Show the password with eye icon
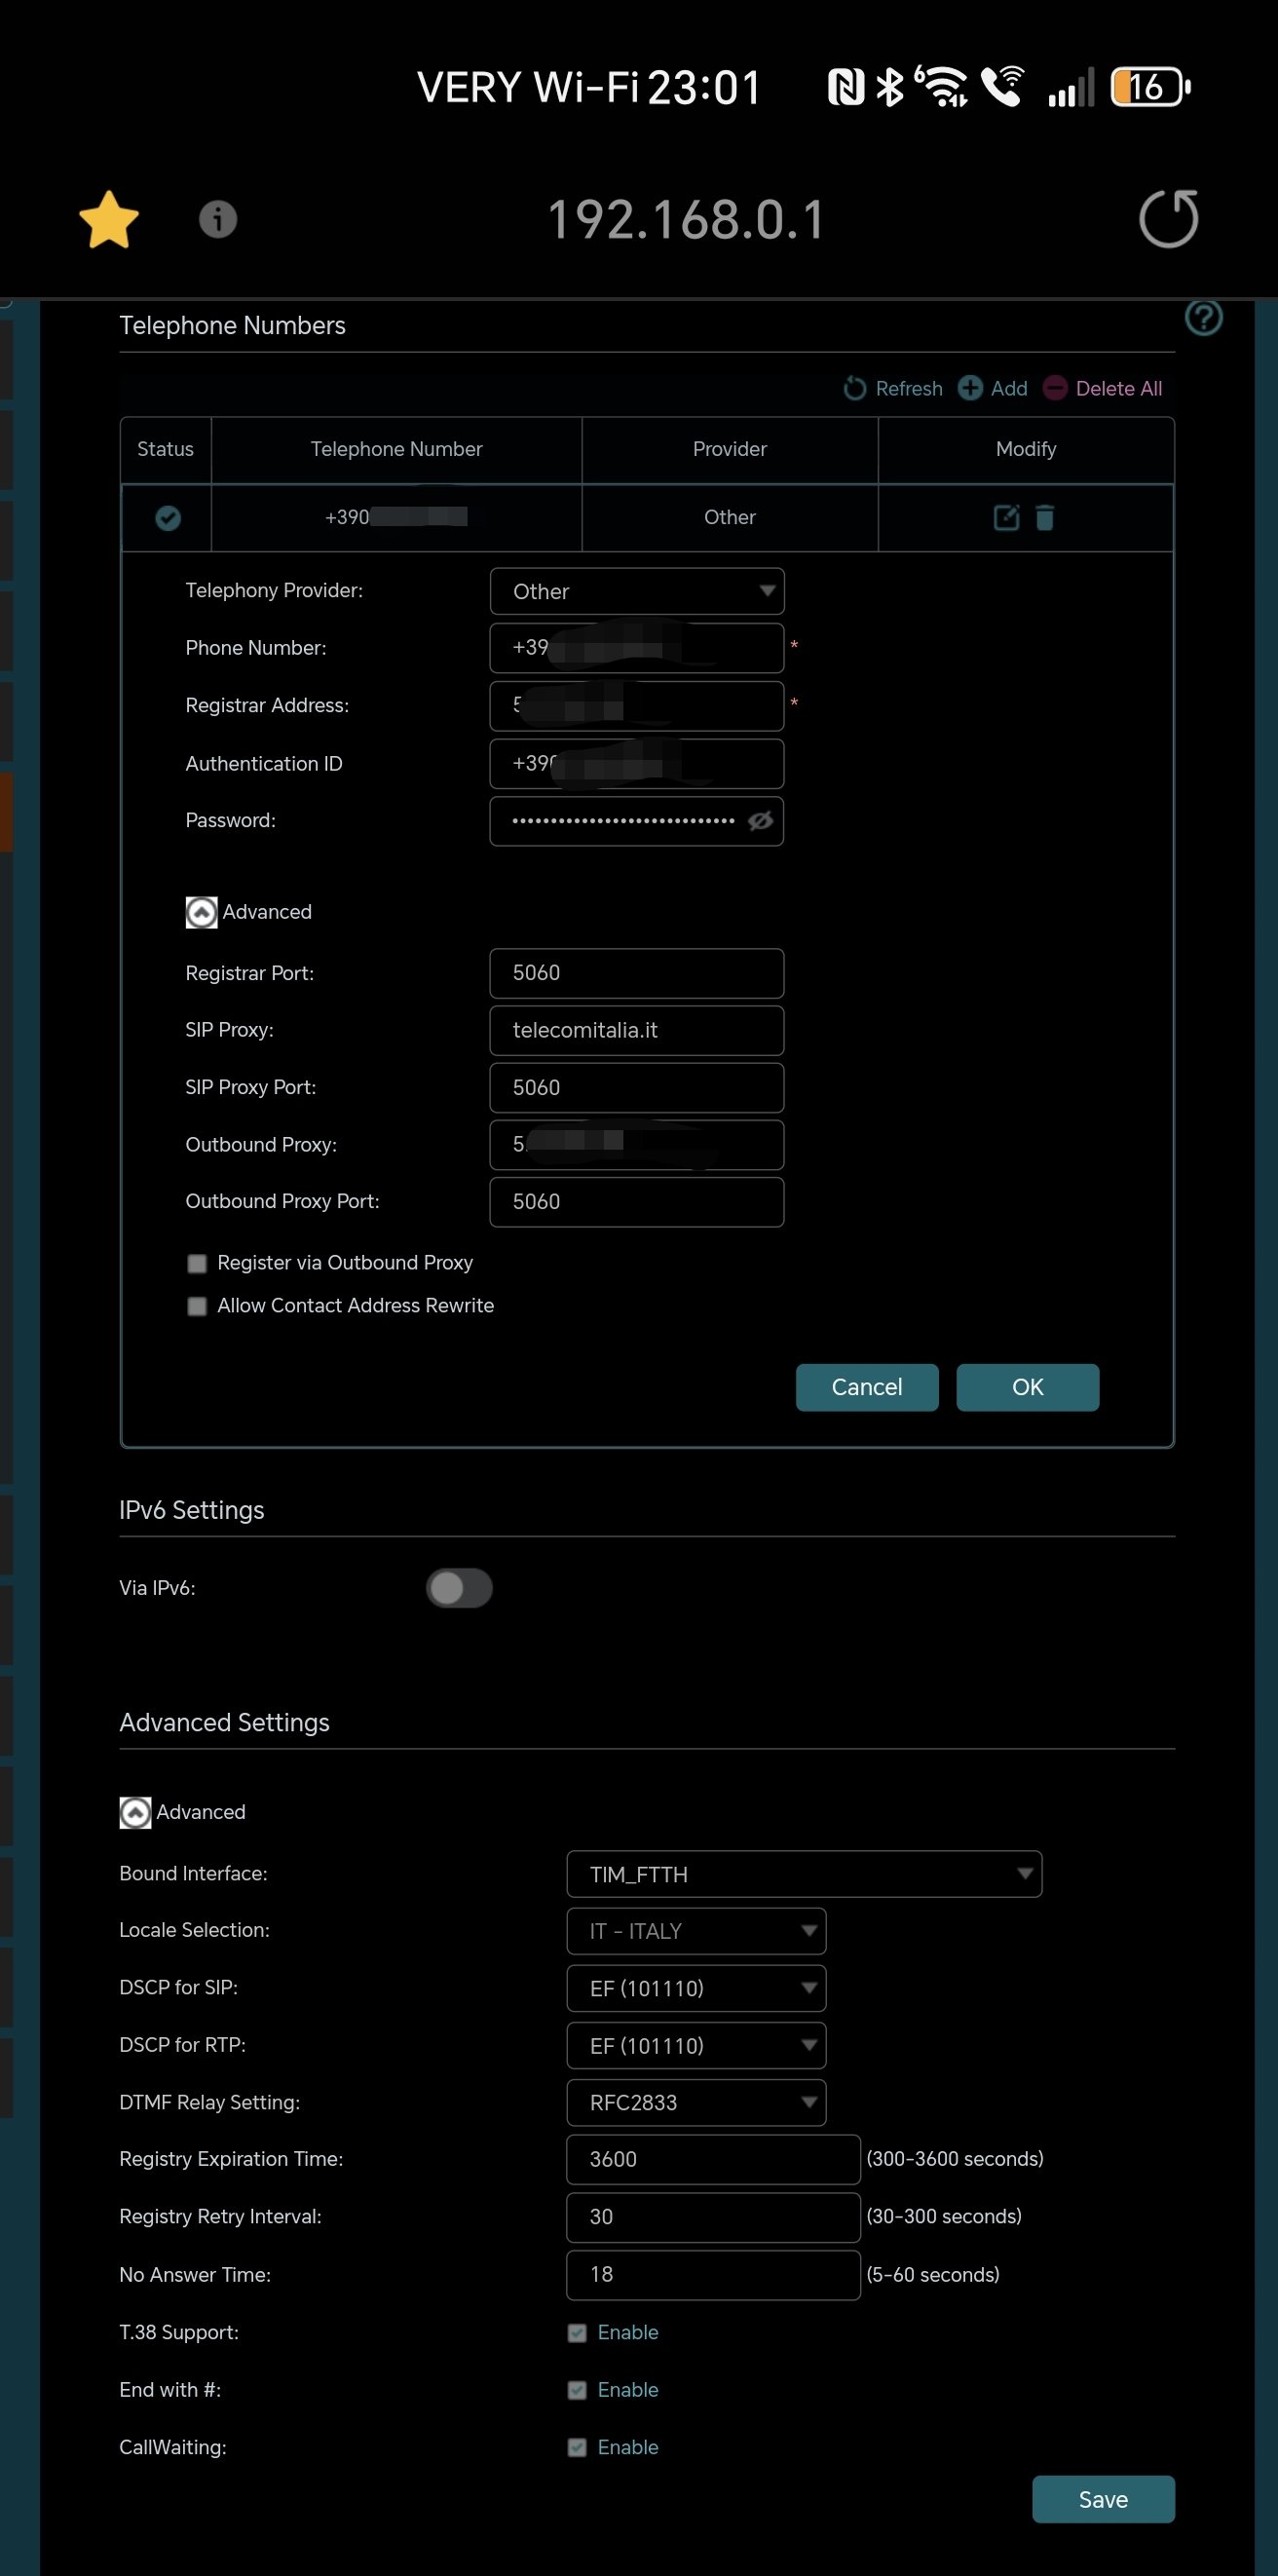This screenshot has height=2576, width=1278. 760,821
